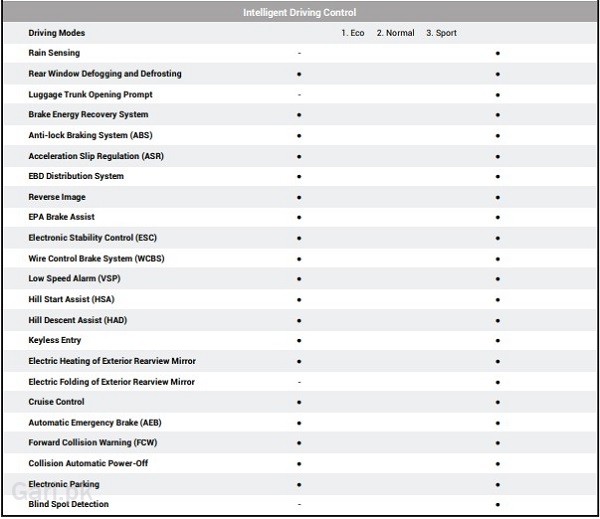Select the Rain Sensing row label
This screenshot has width=600, height=519.
click(54, 53)
